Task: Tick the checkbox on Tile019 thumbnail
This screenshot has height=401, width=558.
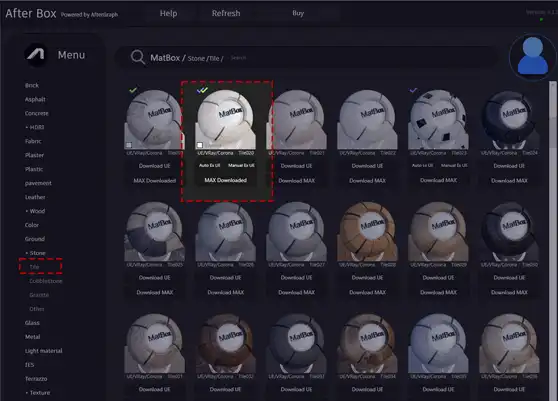Action: tap(129, 145)
